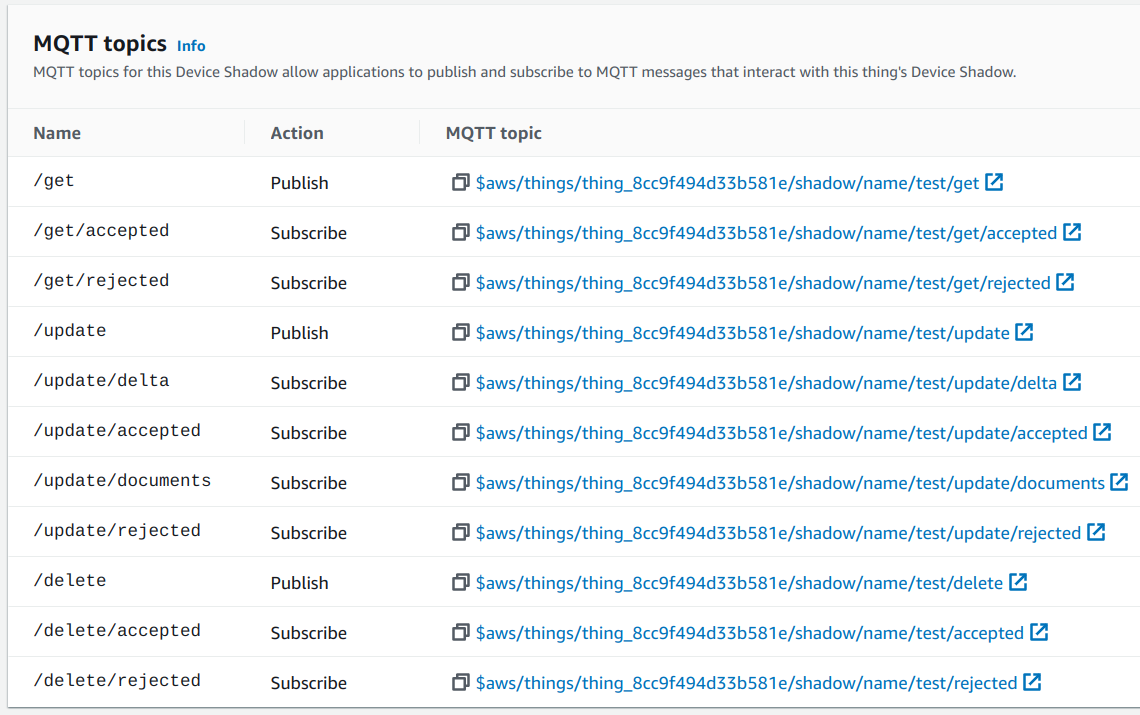Screen dimensions: 1140x715
Task: Open external link icon for /update/rejected
Action: pos(1096,532)
